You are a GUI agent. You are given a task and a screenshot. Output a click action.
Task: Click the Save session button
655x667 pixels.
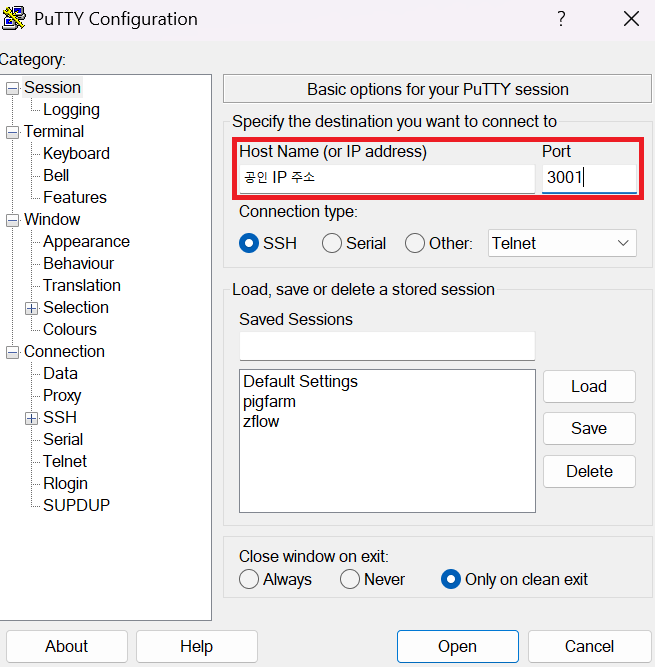[x=589, y=428]
